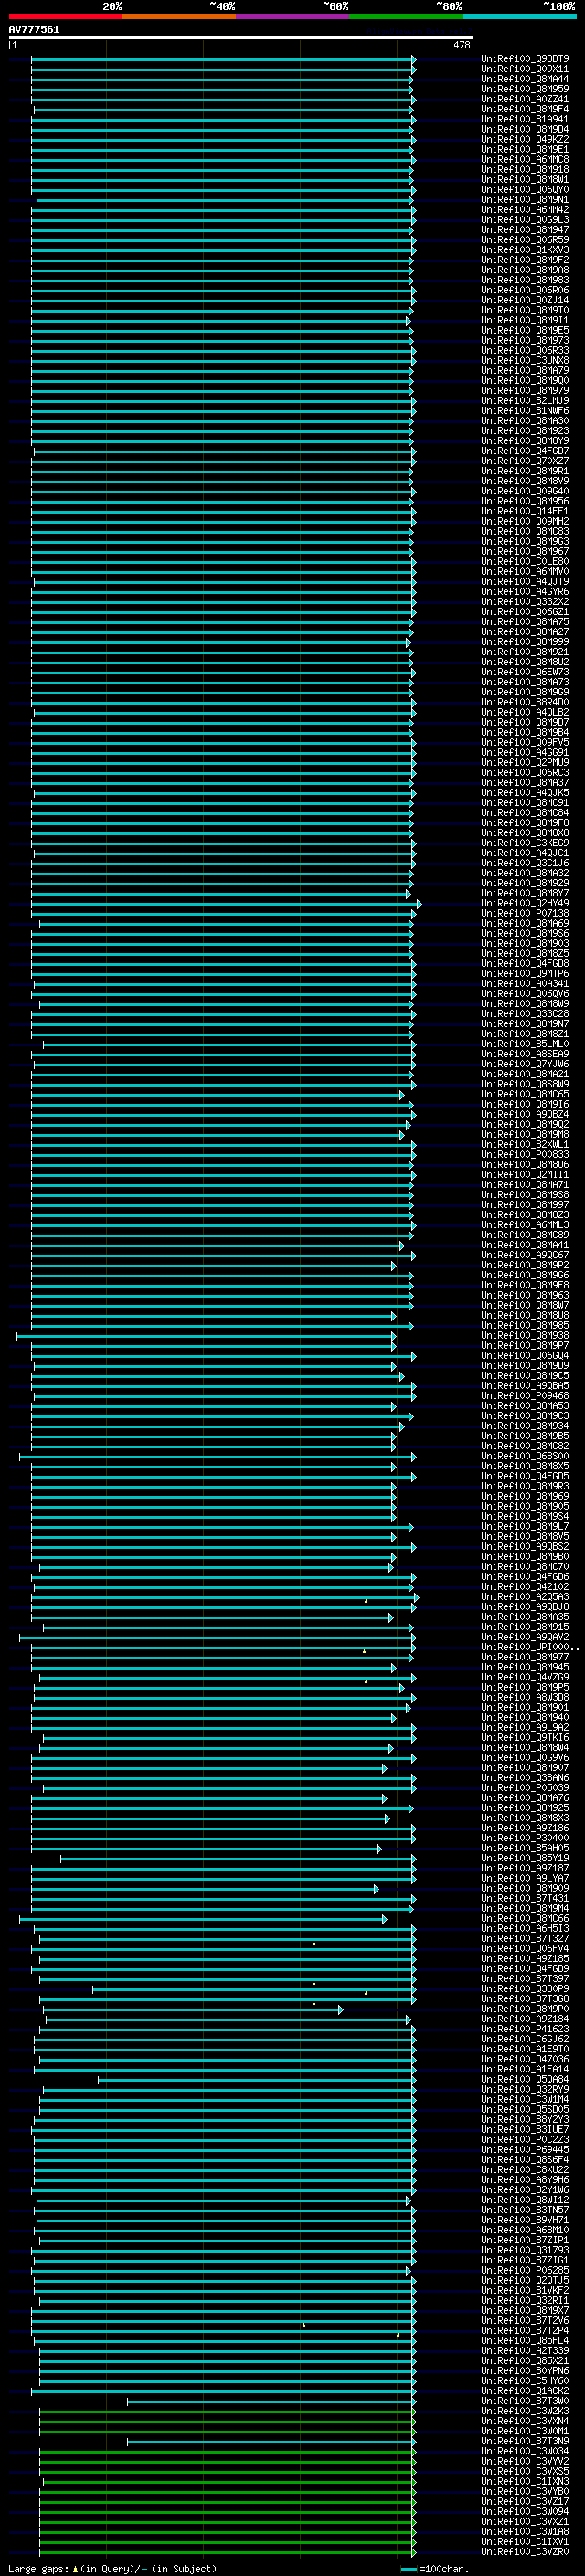The height and width of the screenshot is (2576, 585).
Task: Select the UniRef100_Q06GQ4 label
Action: click(525, 1356)
